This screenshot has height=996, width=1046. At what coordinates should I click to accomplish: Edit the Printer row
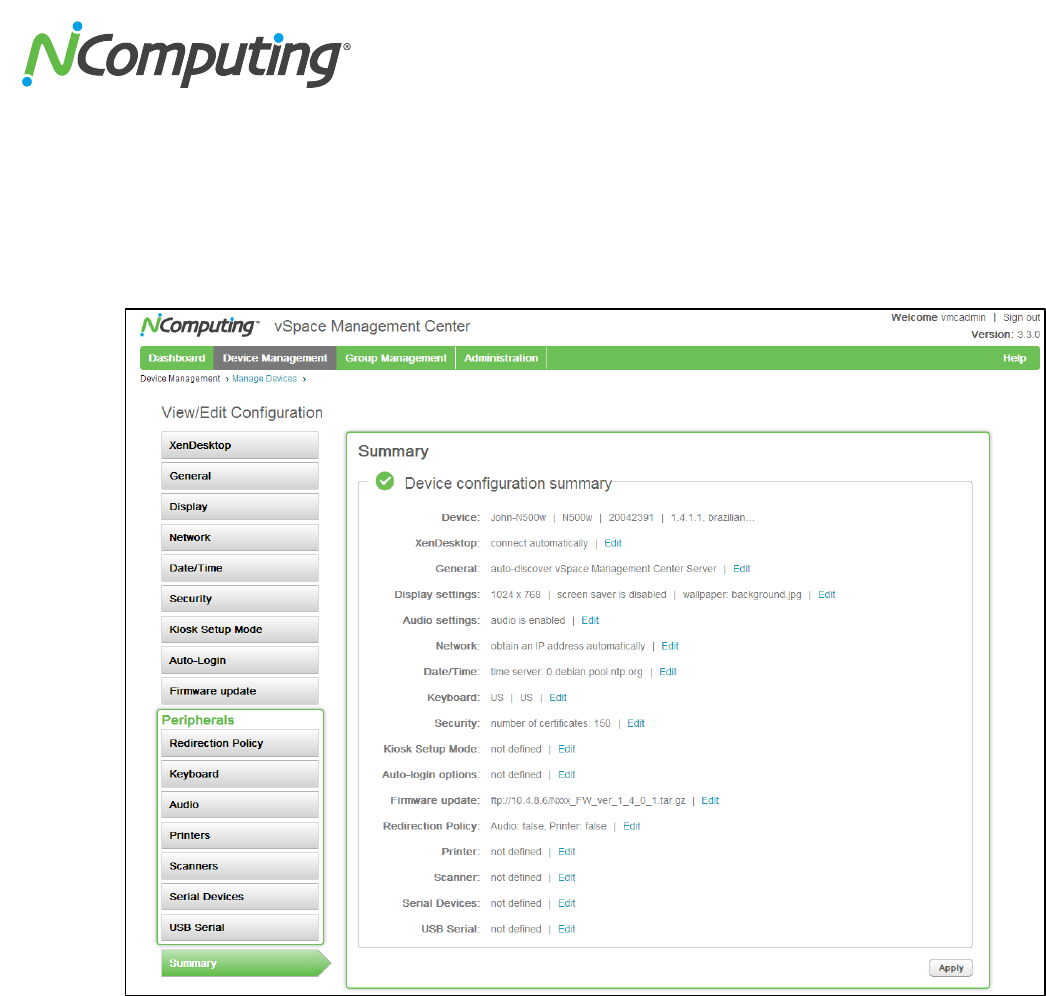[x=566, y=852]
